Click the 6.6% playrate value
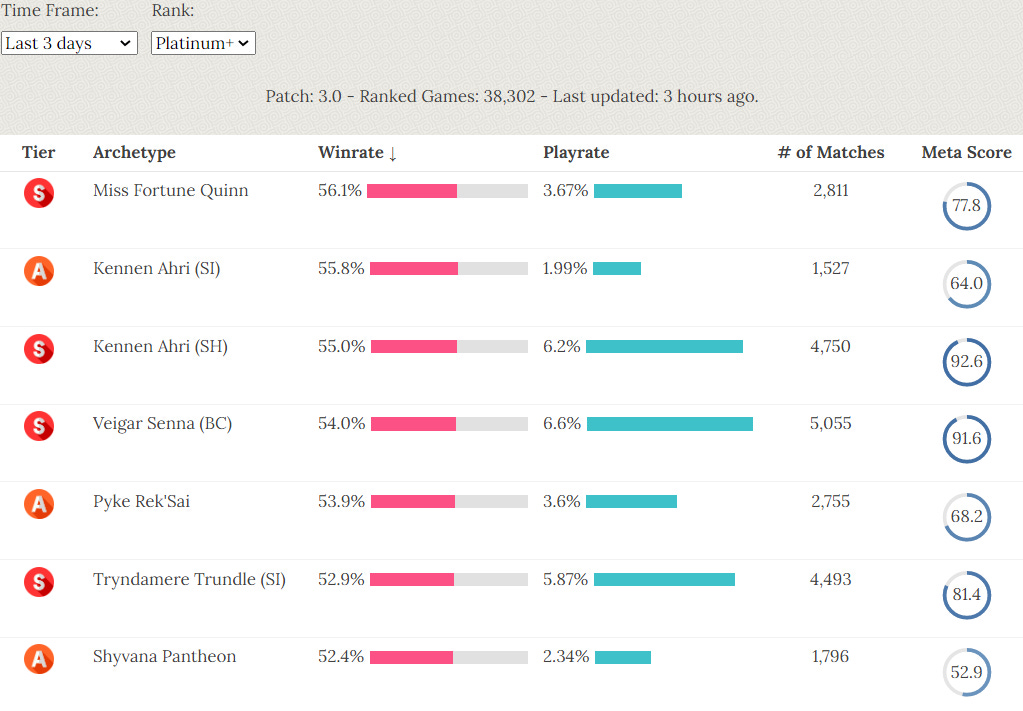The image size is (1023, 711). coord(562,423)
